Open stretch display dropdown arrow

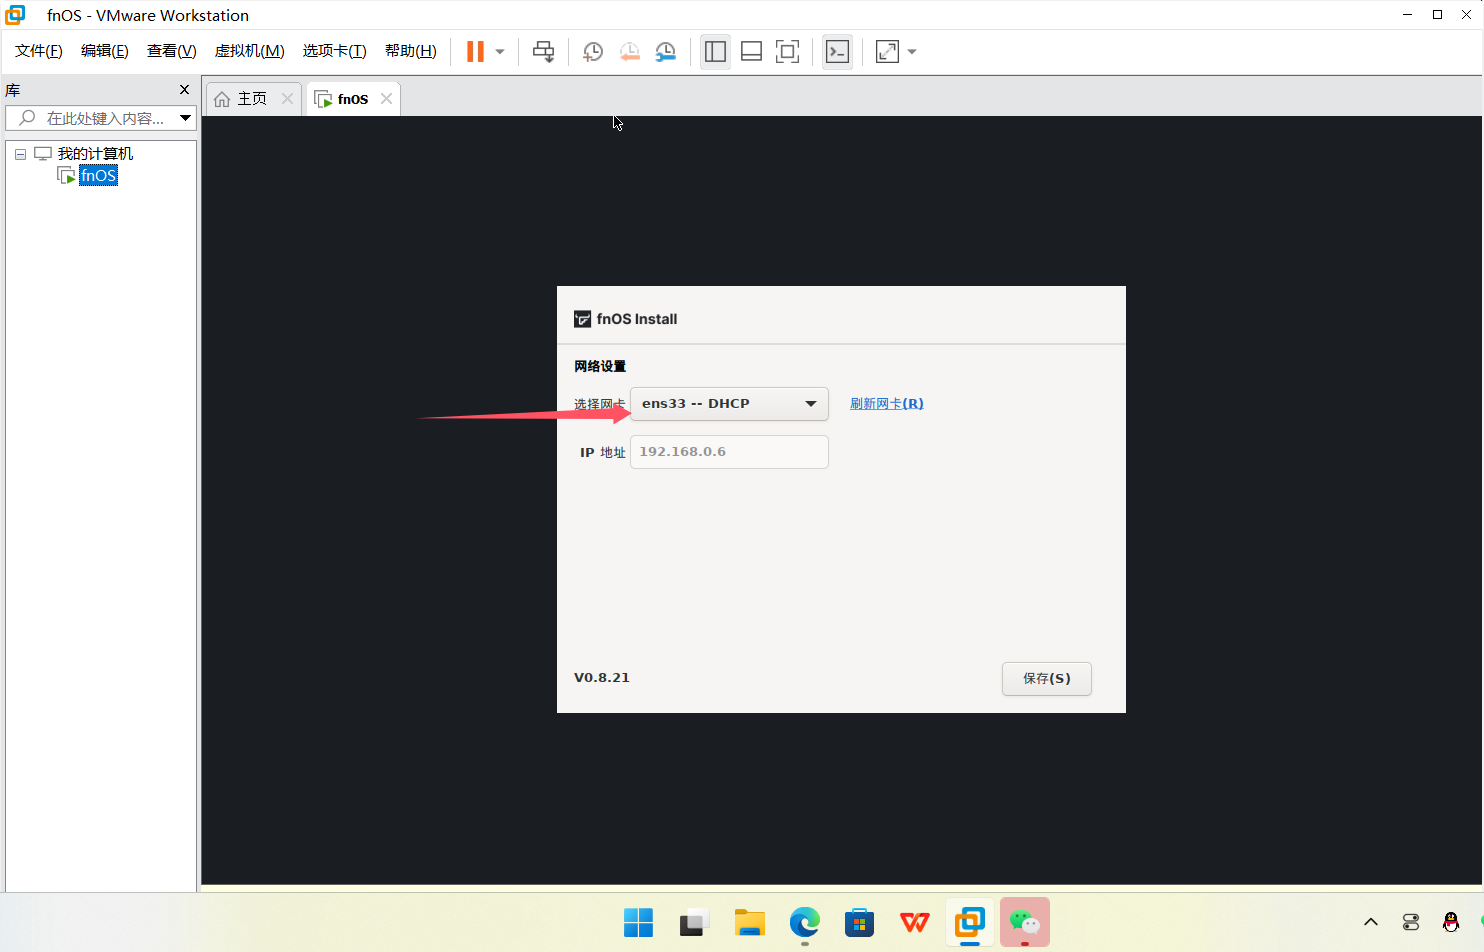912,52
